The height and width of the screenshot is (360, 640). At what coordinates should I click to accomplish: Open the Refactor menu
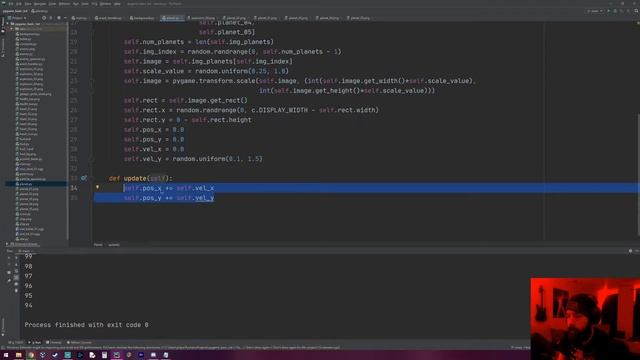click(x=64, y=4)
